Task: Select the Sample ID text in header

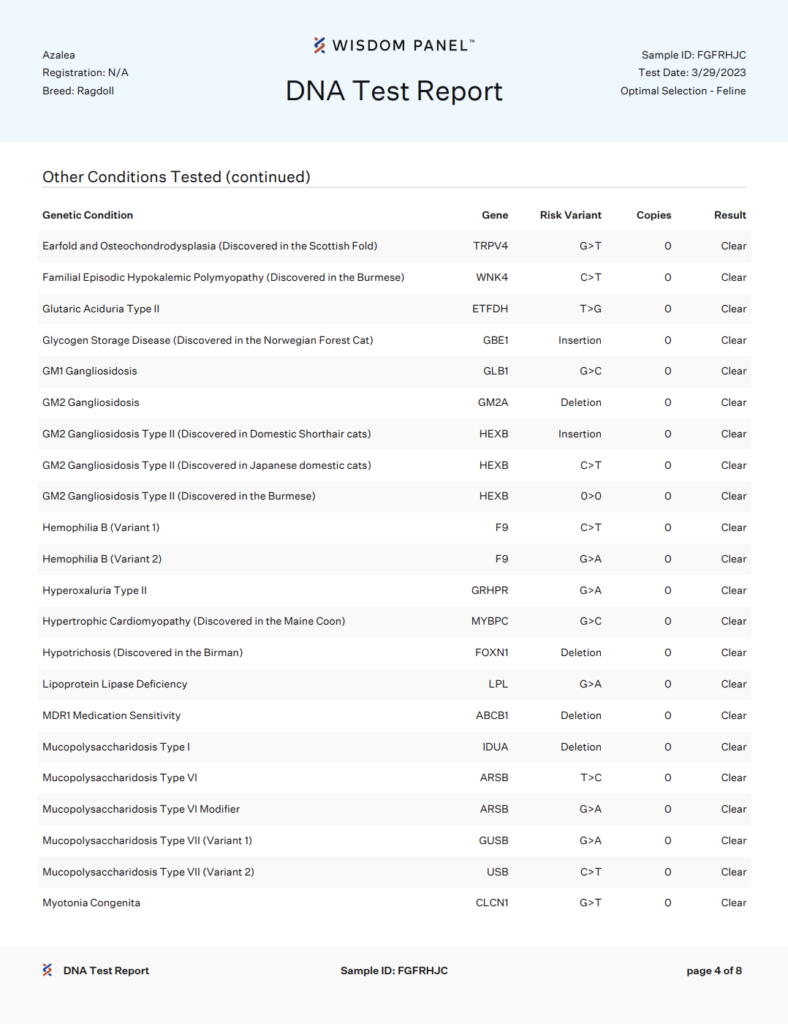Action: click(693, 55)
